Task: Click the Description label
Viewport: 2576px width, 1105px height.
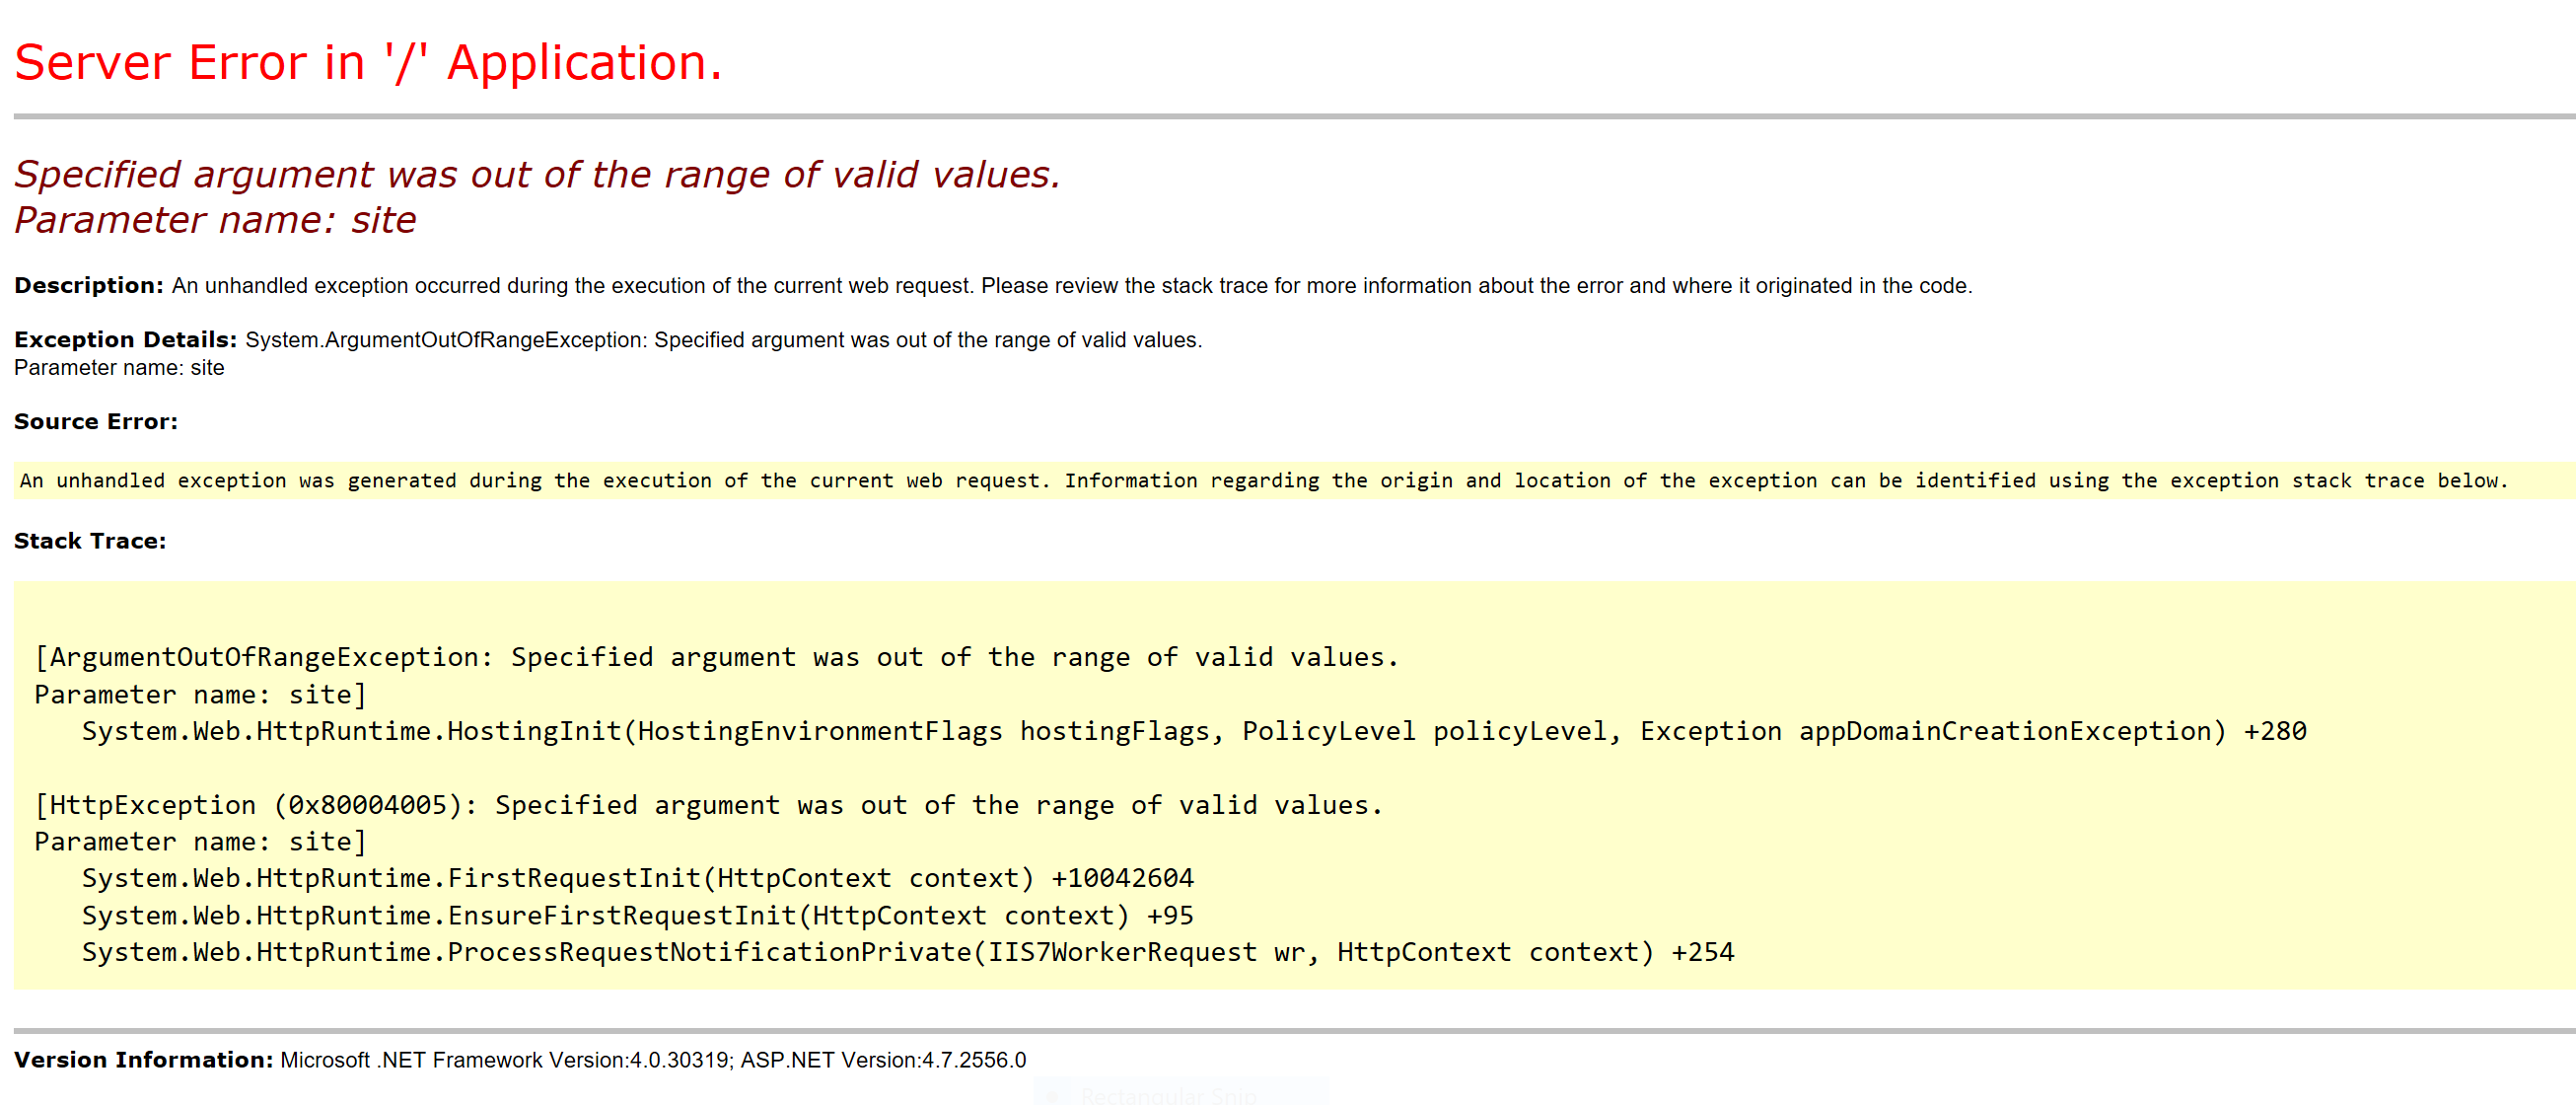Action: pos(88,285)
